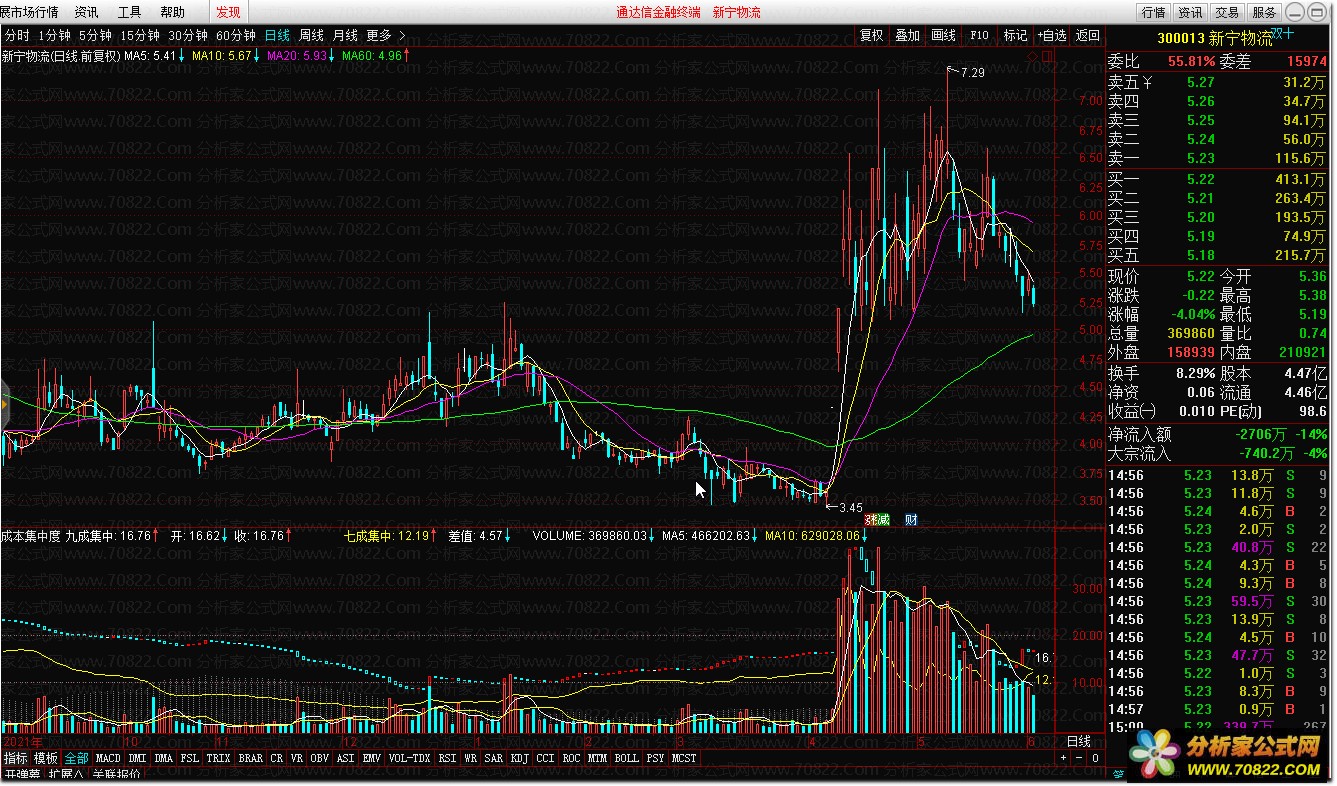Switch chart to 60分钟 period
The width and height of the screenshot is (1337, 786).
236,35
